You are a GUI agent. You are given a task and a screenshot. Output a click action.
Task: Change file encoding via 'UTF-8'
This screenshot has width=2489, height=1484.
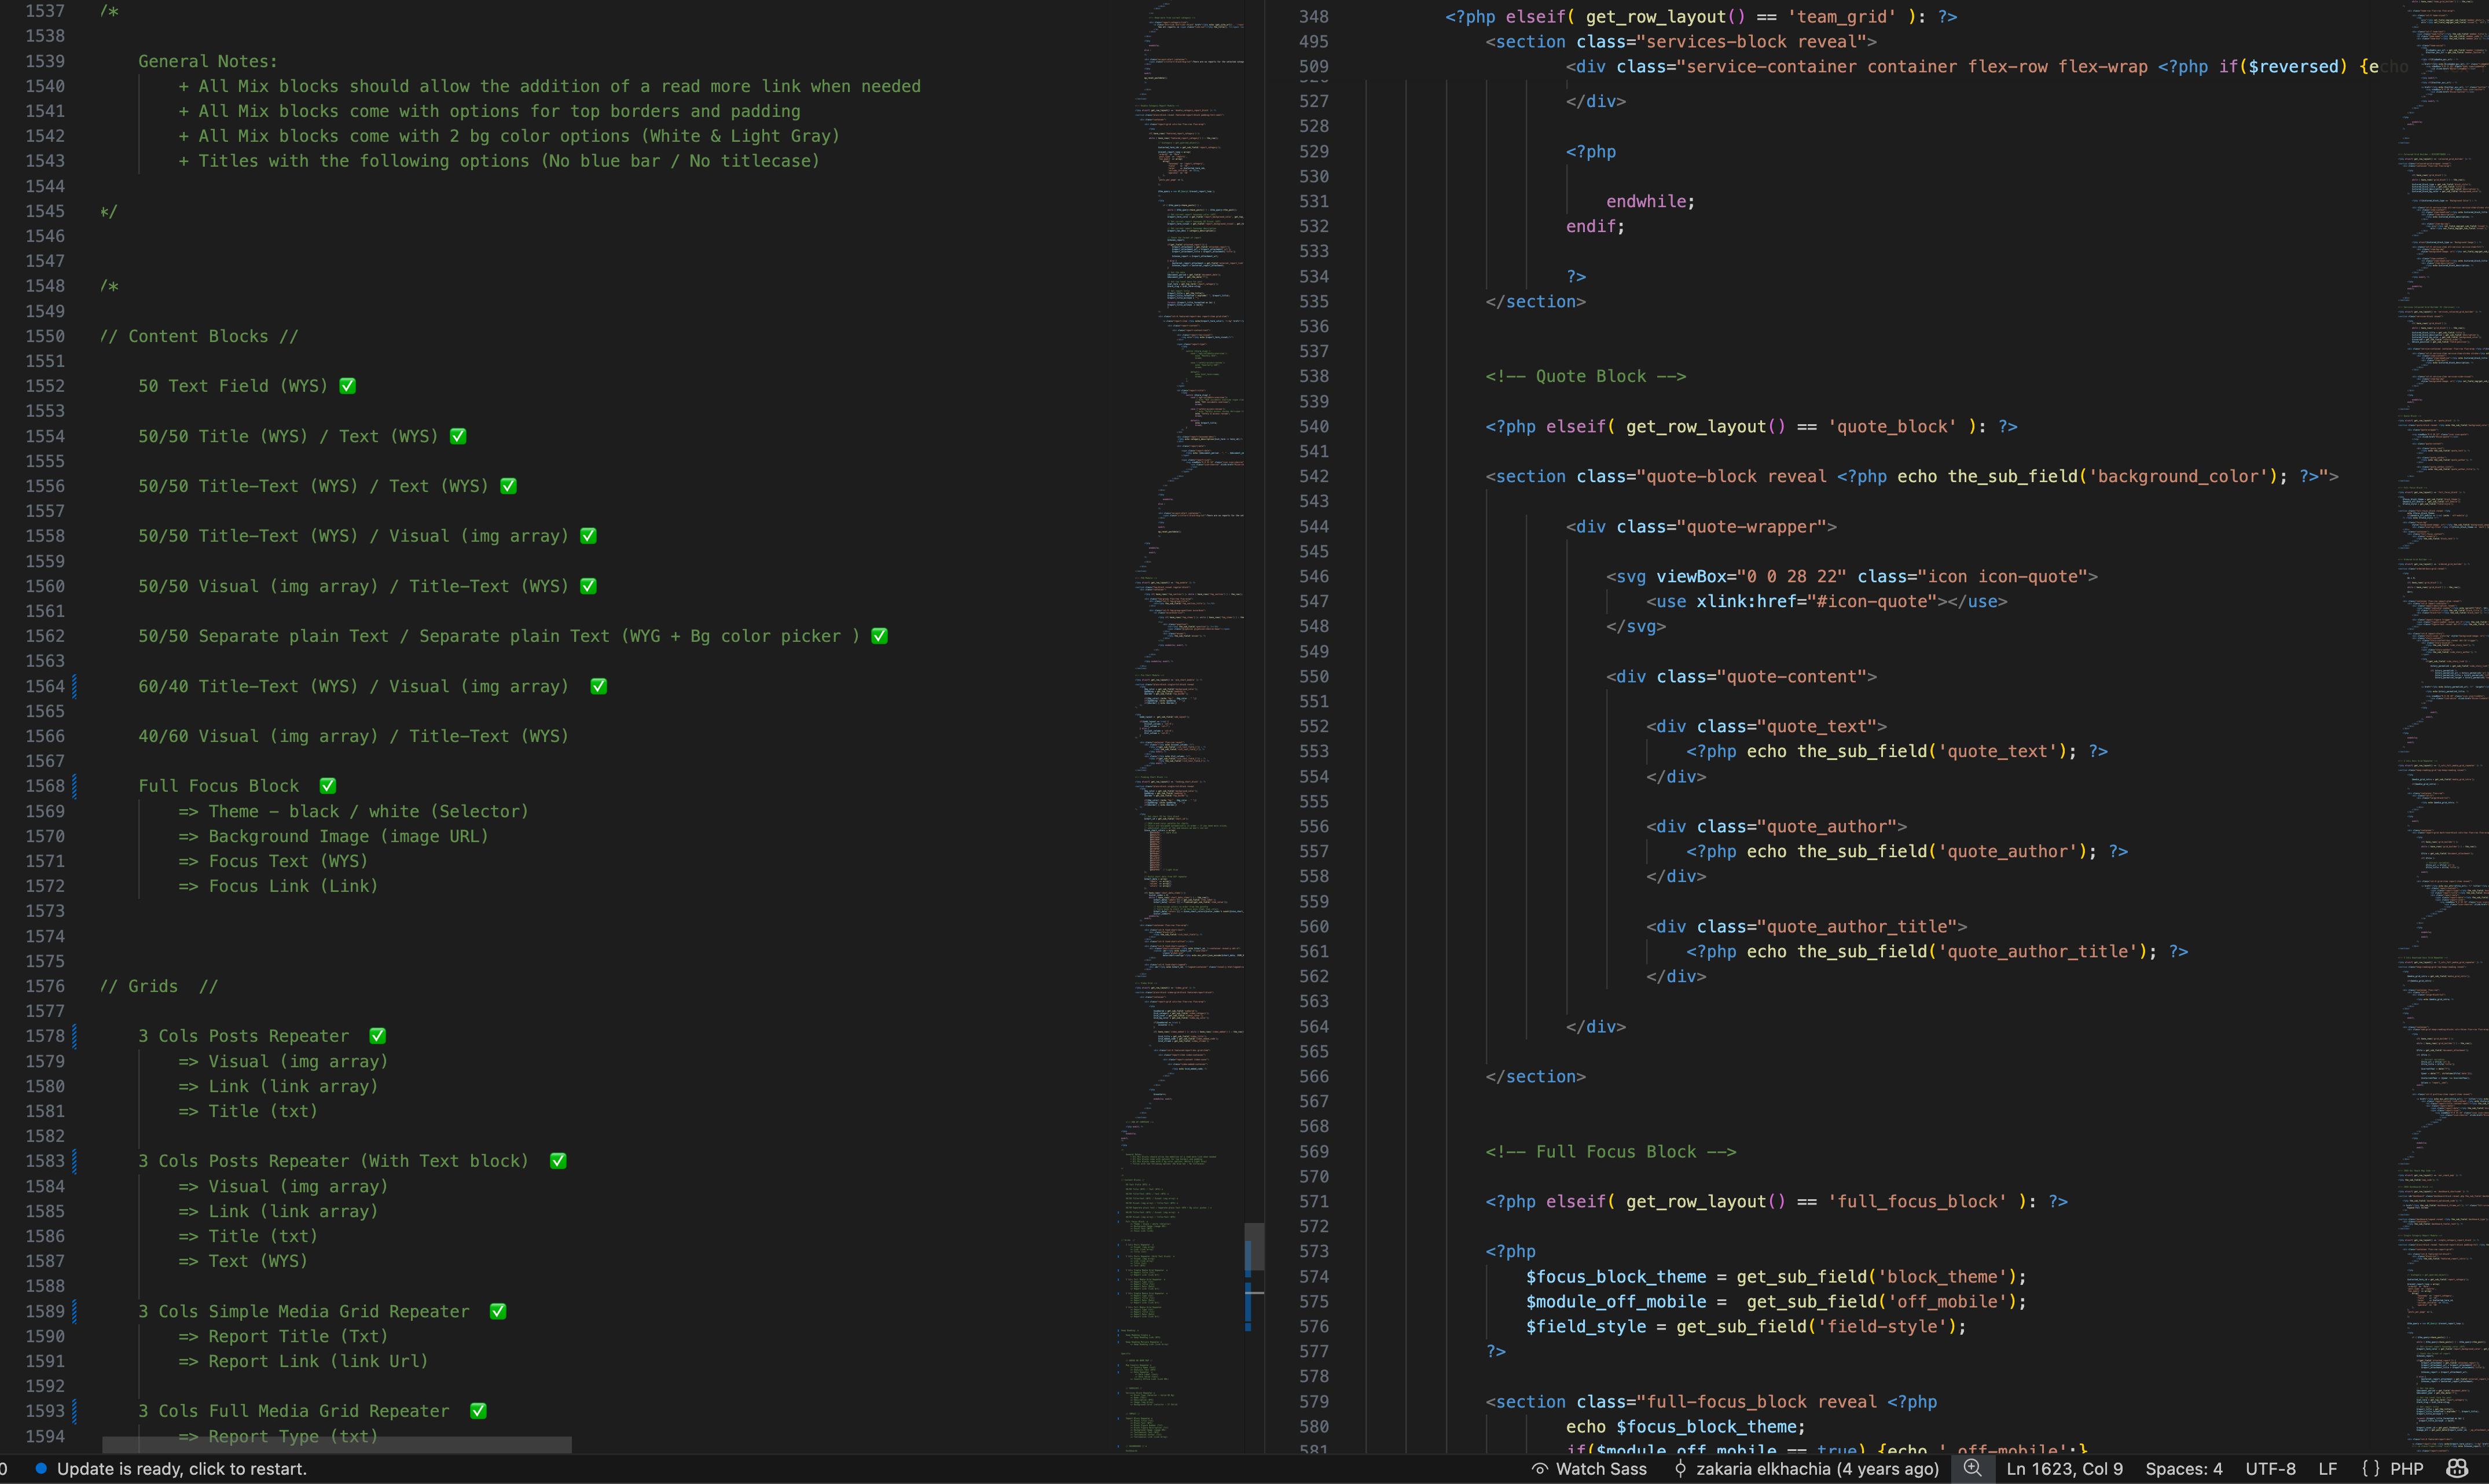tap(2270, 1469)
